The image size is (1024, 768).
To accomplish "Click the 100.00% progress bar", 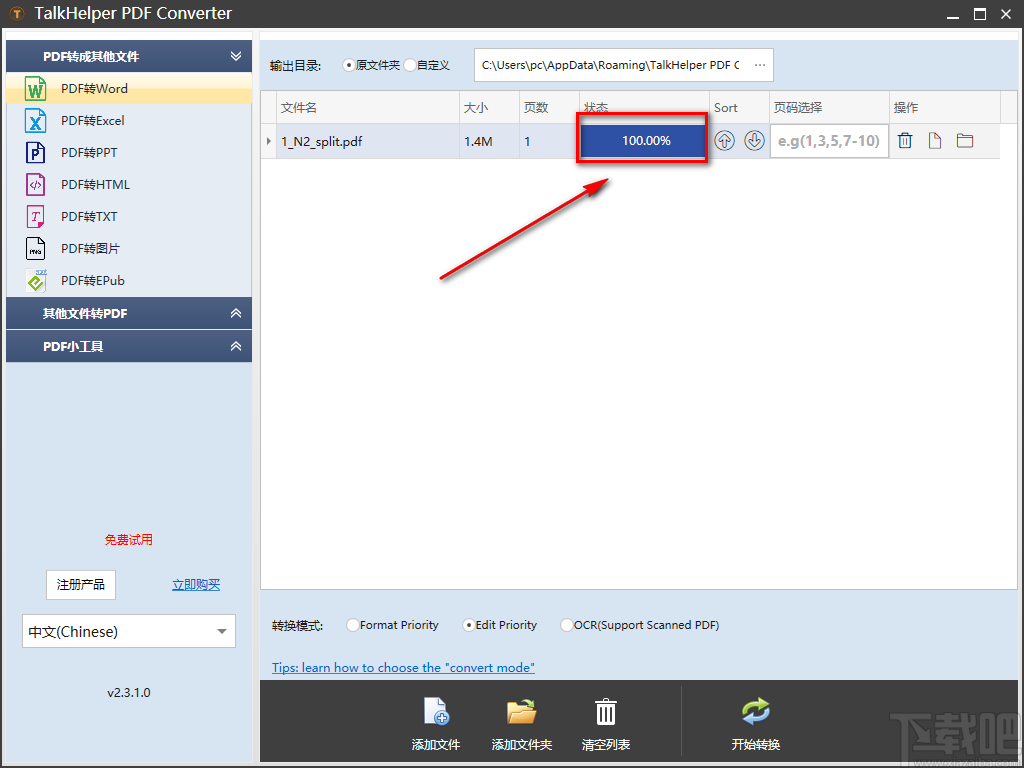I will [x=642, y=140].
